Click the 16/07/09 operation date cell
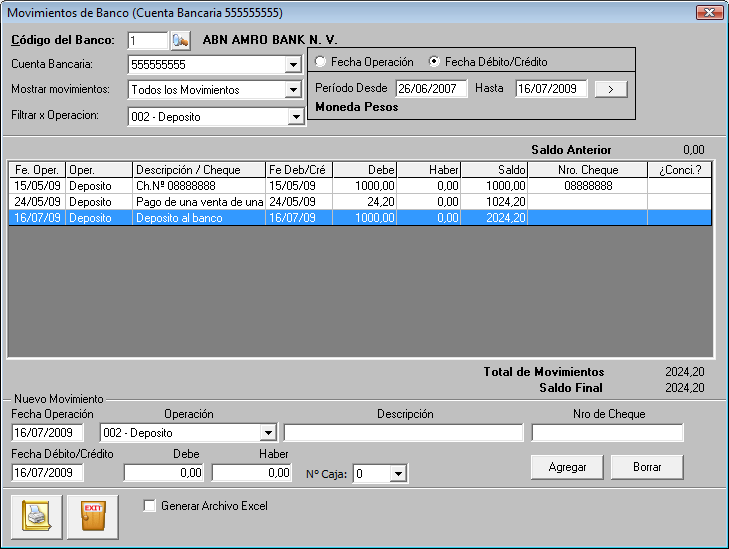729x549 pixels. [37, 218]
